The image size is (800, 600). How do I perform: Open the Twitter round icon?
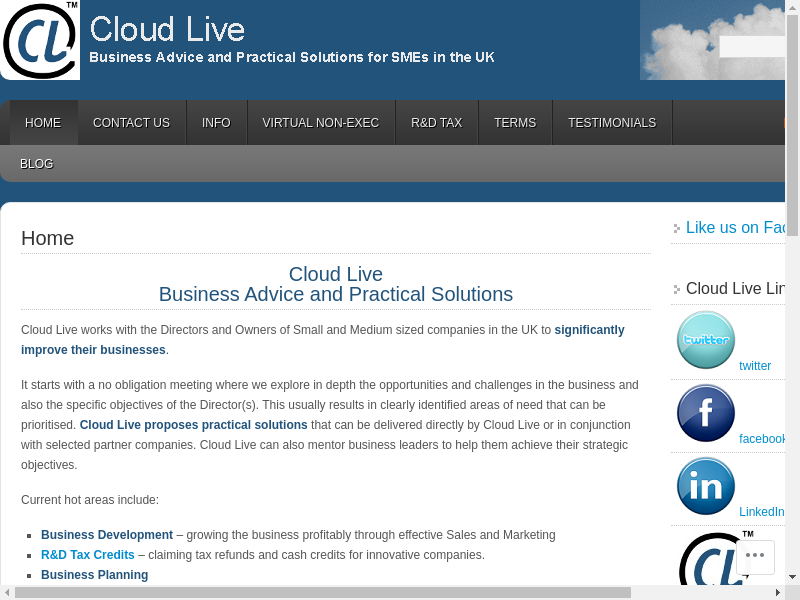706,340
